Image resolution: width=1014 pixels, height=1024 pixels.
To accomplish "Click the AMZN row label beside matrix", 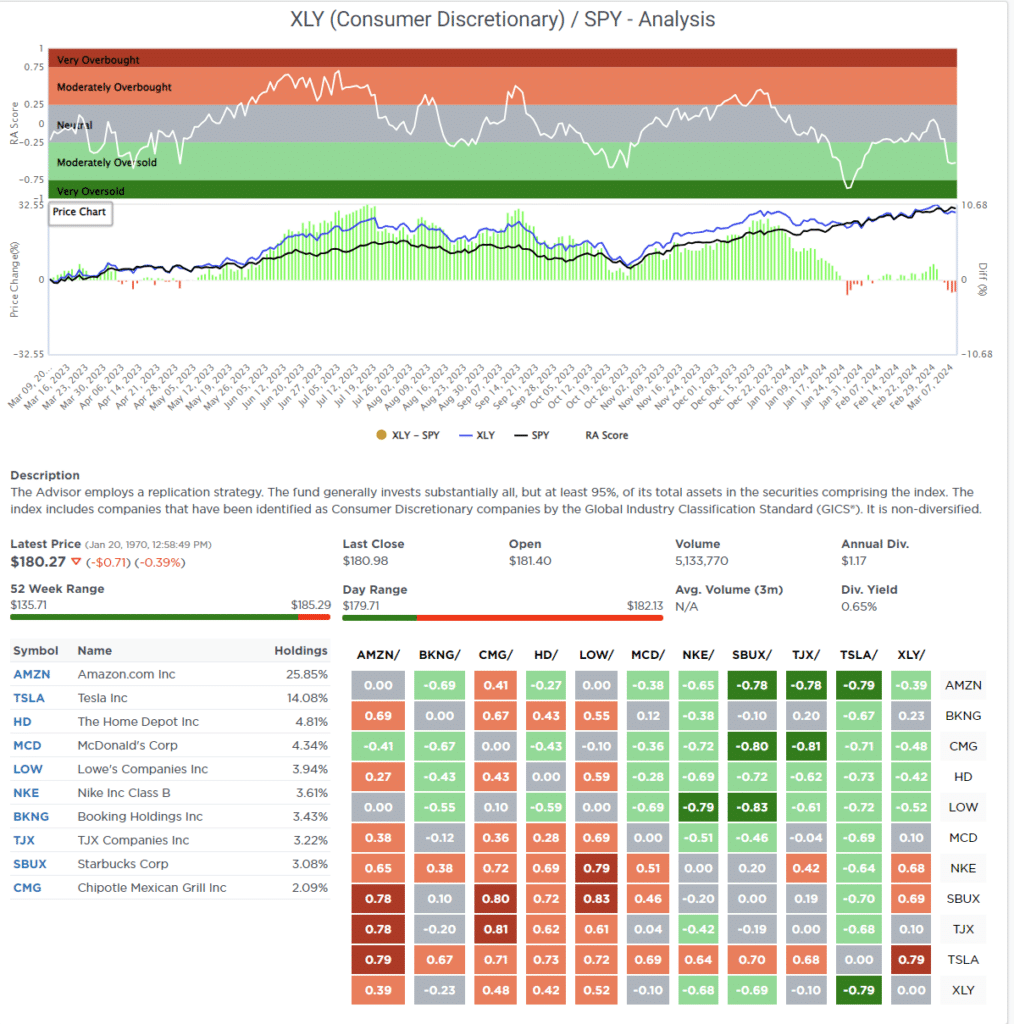I will point(963,685).
